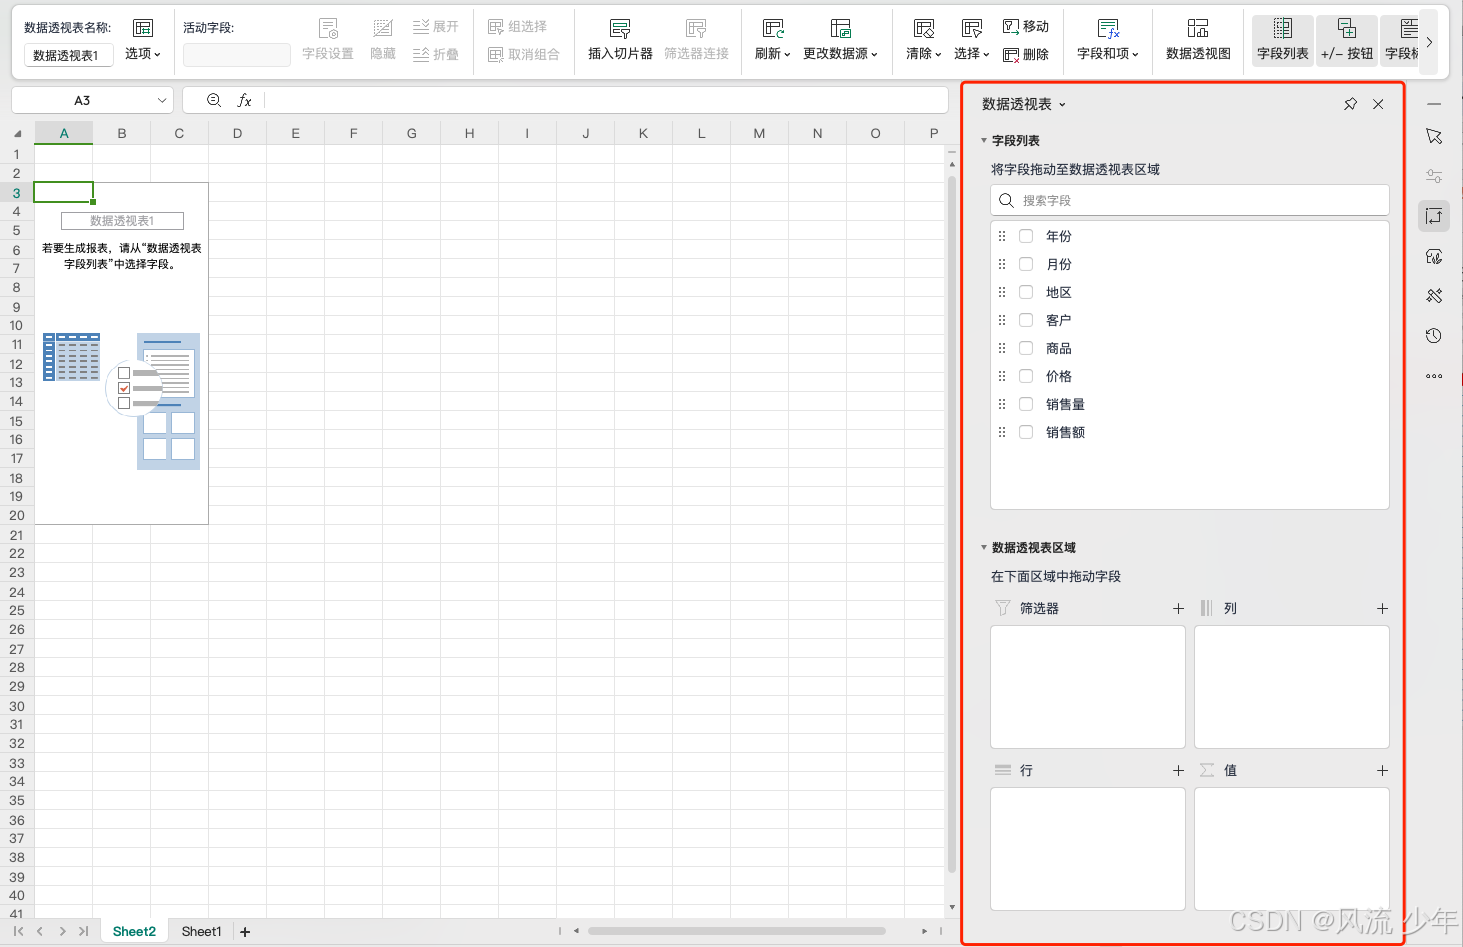Image resolution: width=1463 pixels, height=947 pixels.
Task: Open the 选项 dropdown menu
Action: (141, 54)
